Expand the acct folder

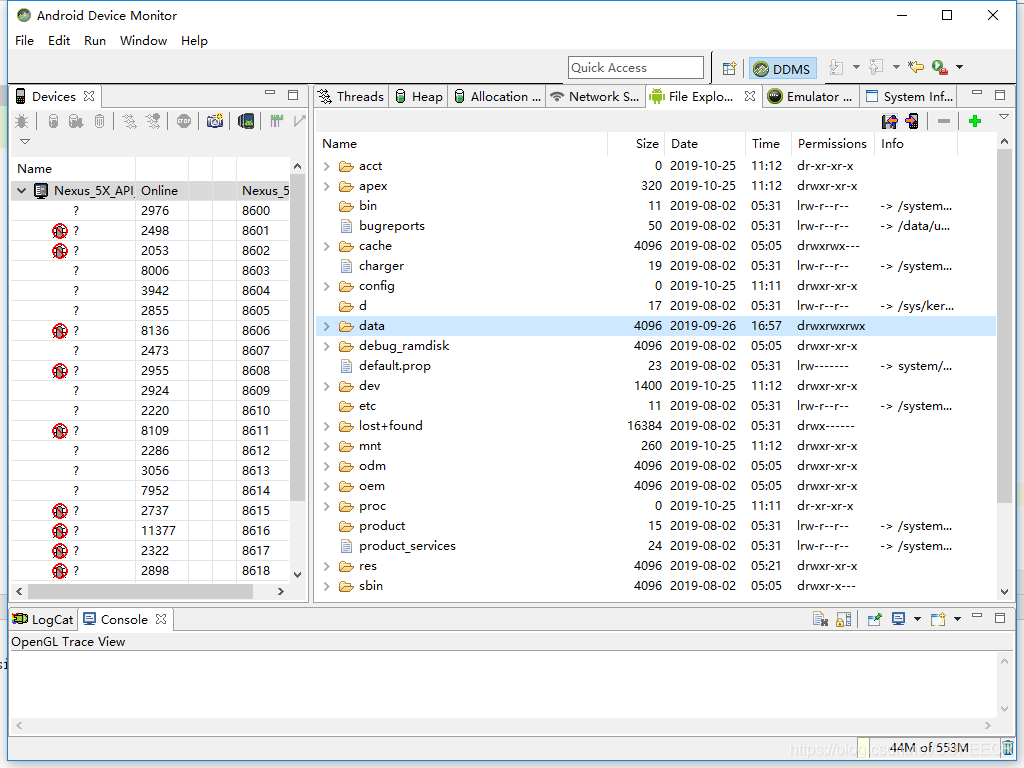click(327, 167)
